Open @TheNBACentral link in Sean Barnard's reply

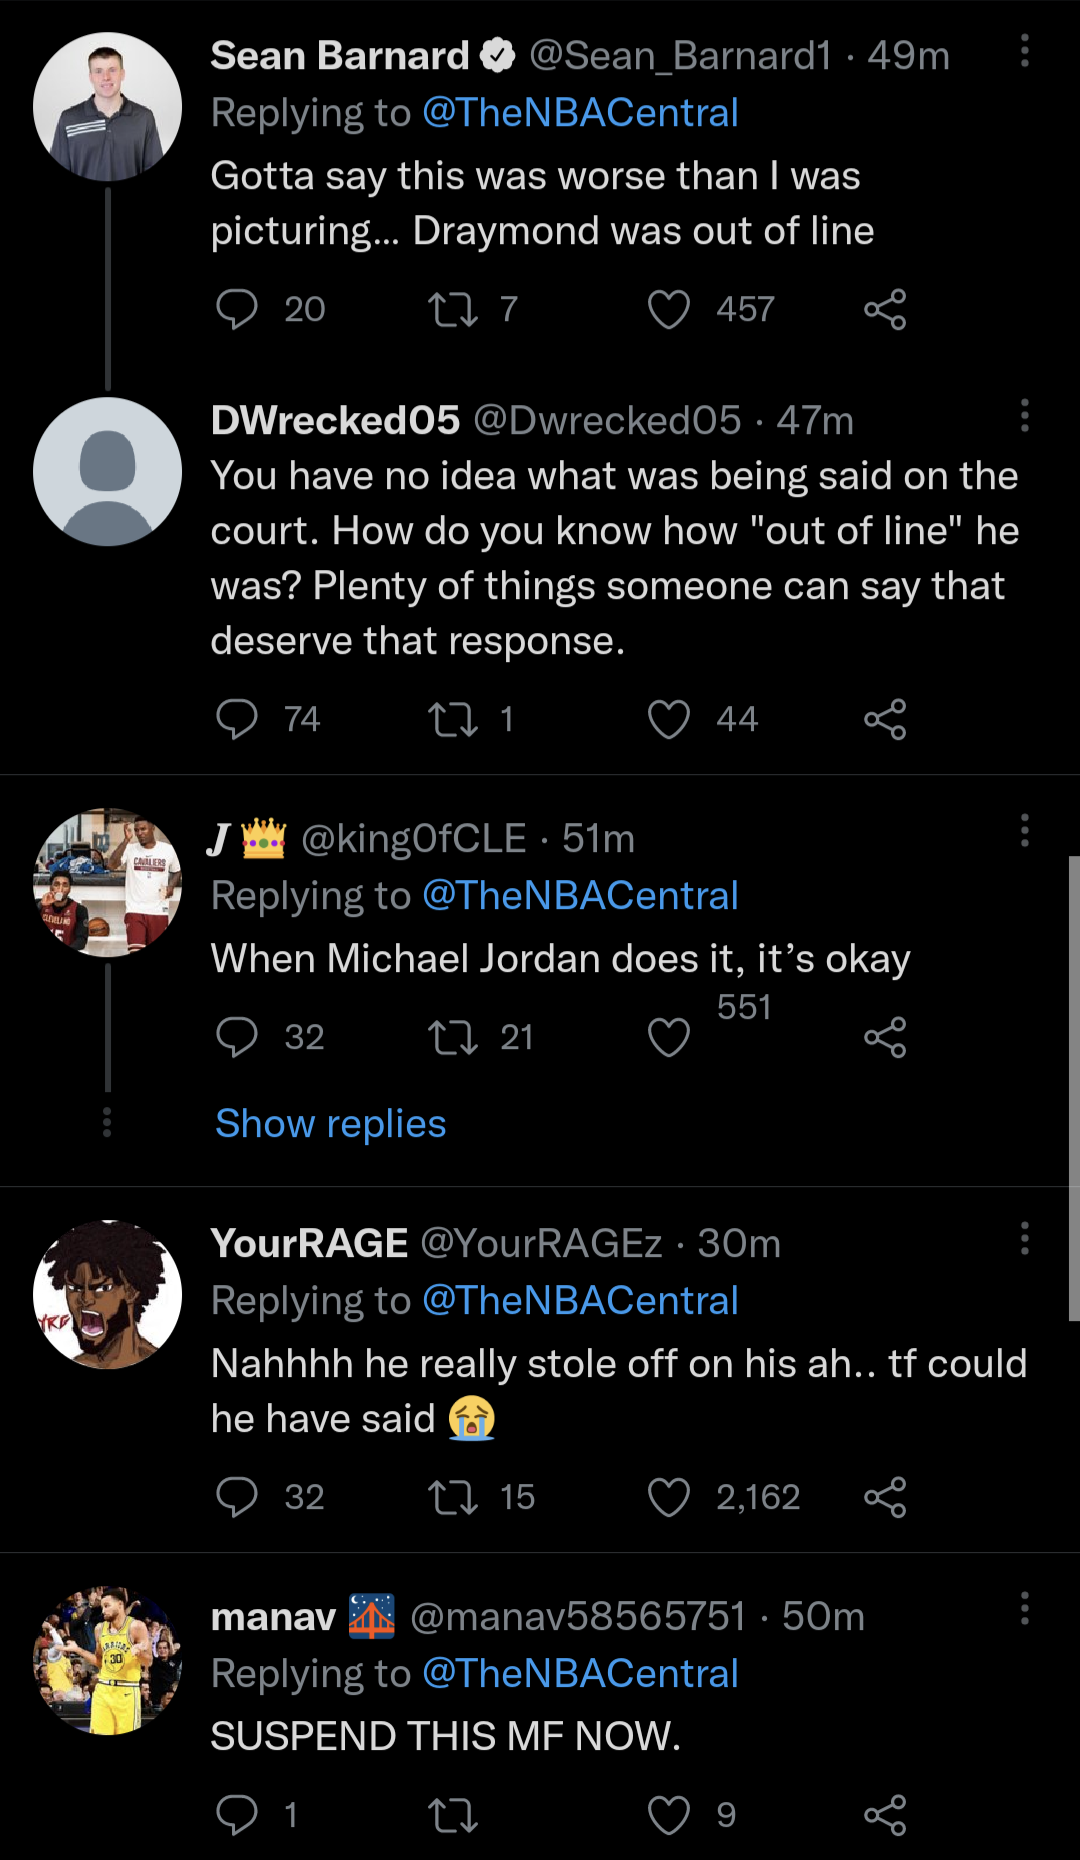[x=580, y=113]
